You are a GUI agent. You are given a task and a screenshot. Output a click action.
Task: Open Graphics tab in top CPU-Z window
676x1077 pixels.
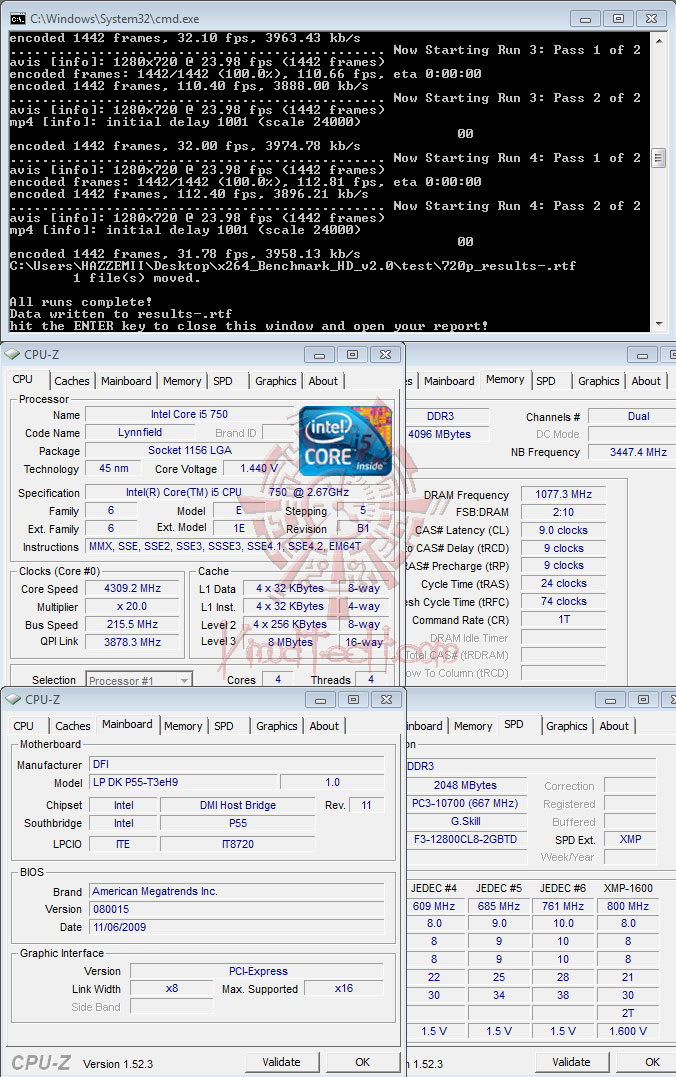click(275, 381)
